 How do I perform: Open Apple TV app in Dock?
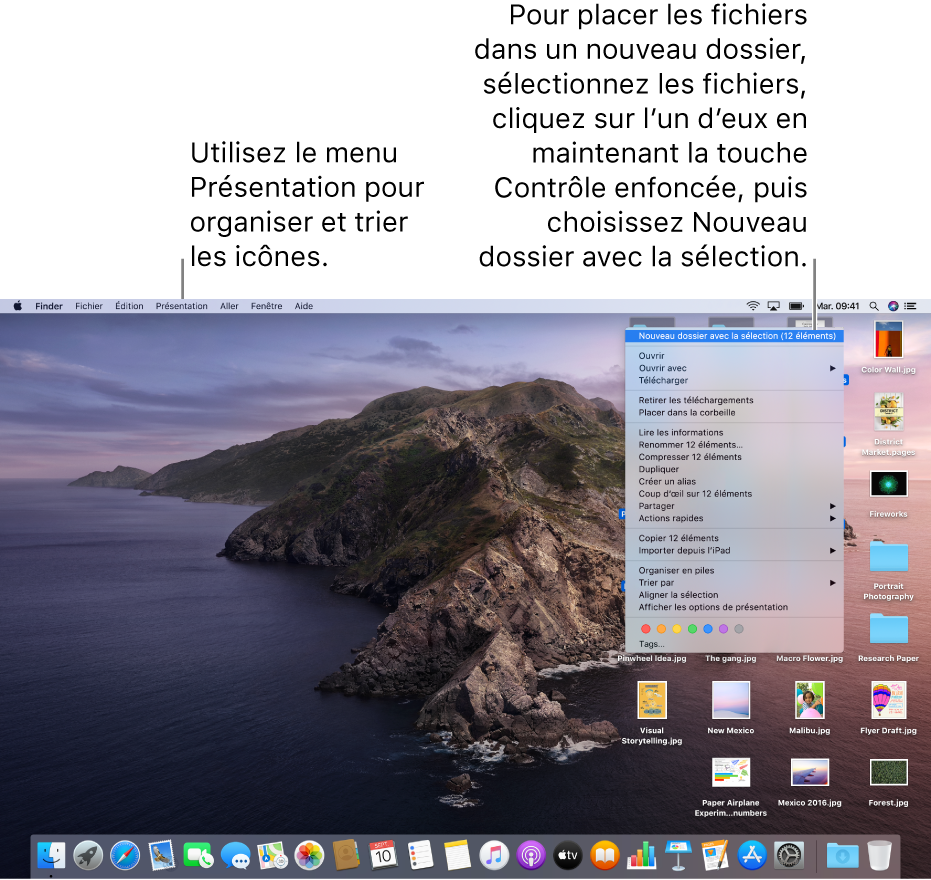568,856
